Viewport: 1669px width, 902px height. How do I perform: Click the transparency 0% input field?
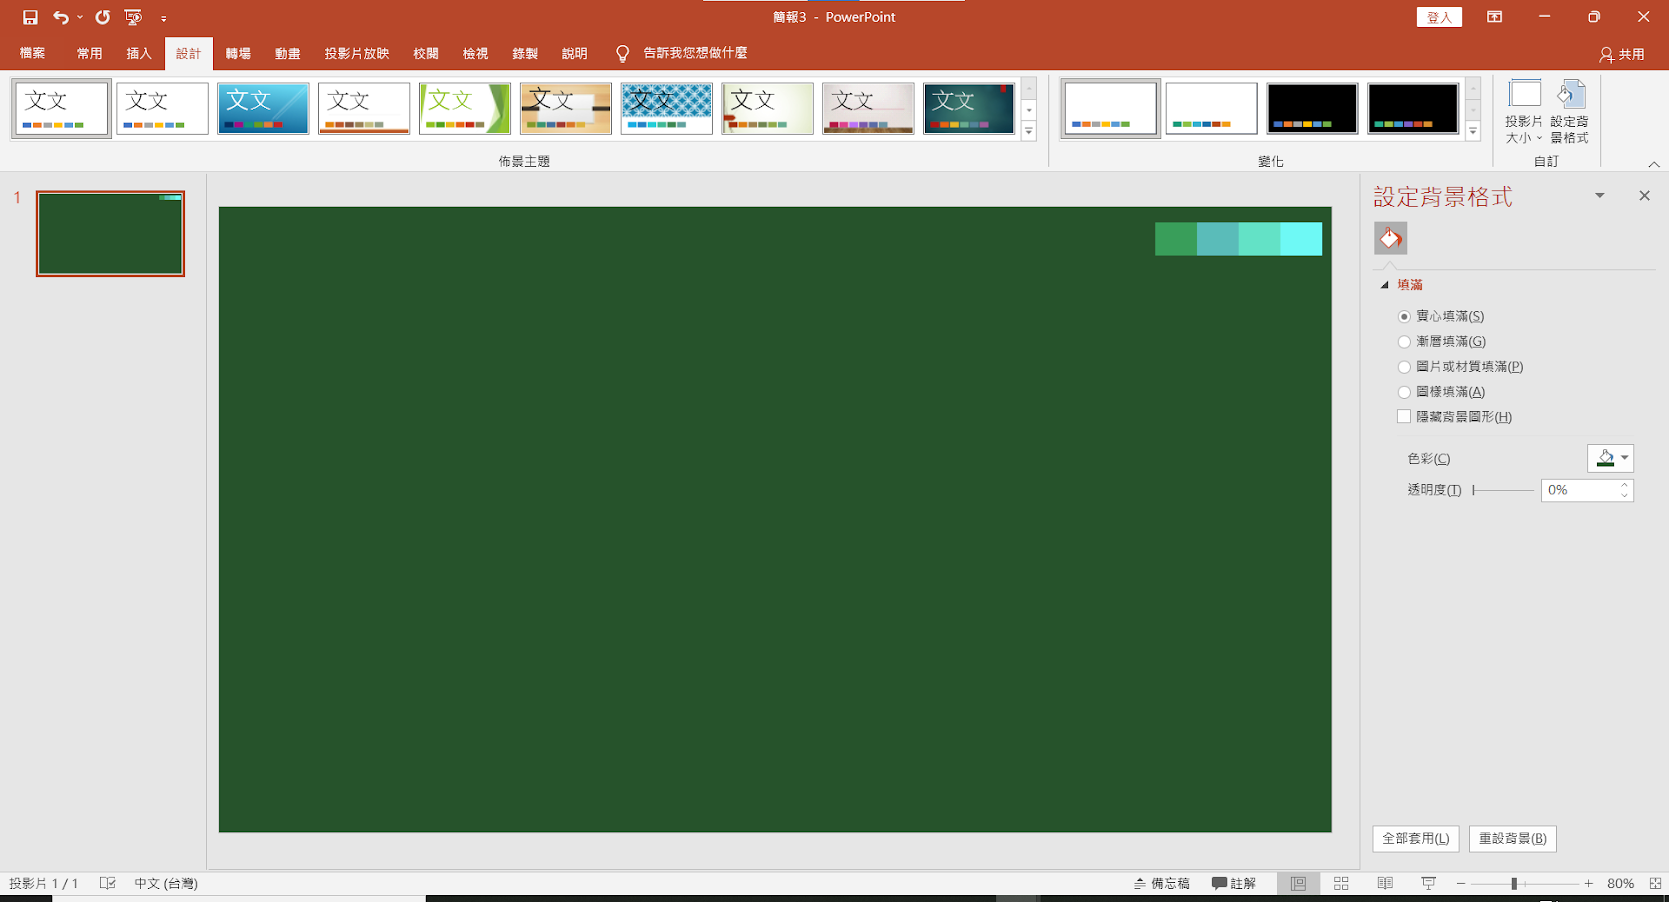tap(1579, 490)
